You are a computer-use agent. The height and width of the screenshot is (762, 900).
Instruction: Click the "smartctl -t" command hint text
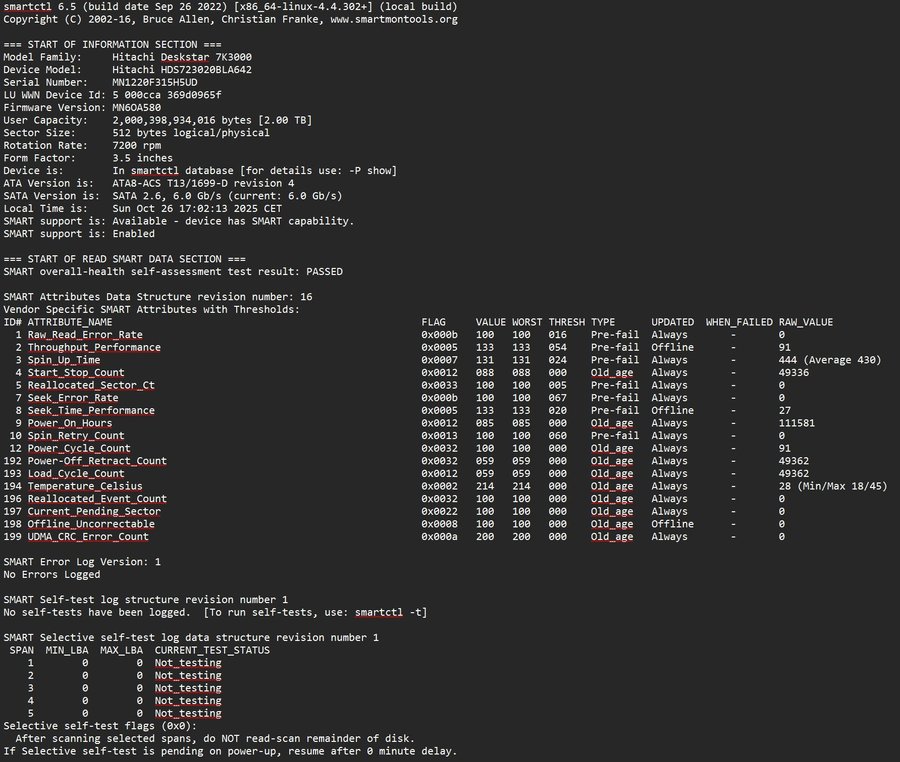coord(388,612)
